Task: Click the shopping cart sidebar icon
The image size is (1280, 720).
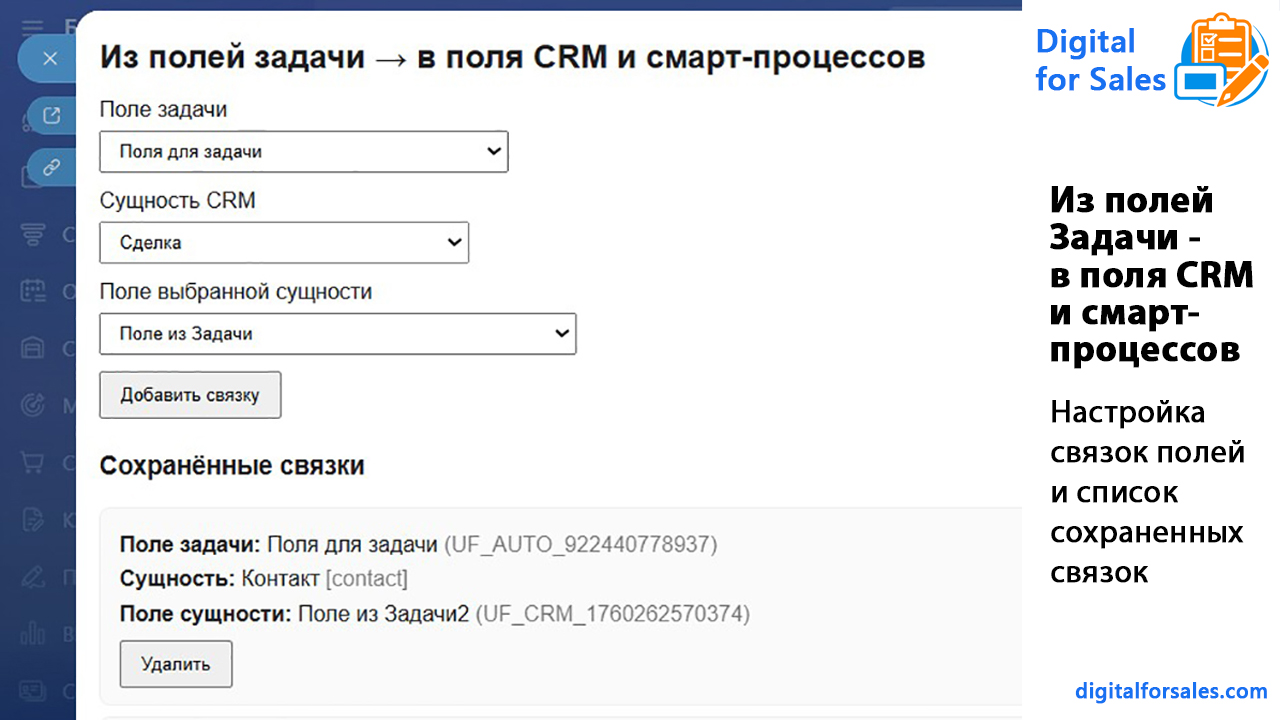Action: 33,463
